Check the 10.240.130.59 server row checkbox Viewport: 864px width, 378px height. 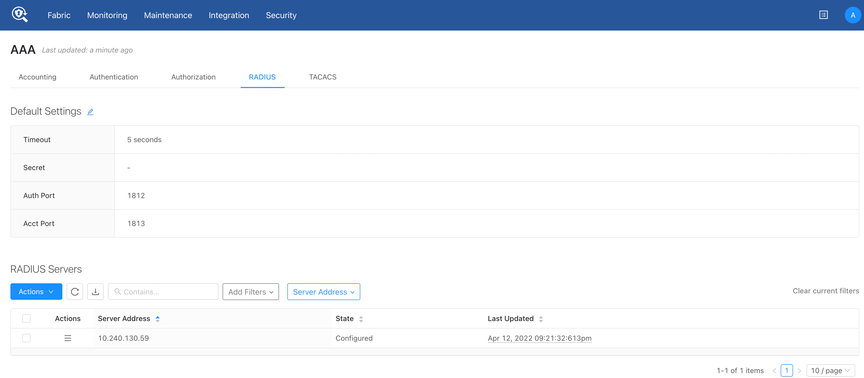click(26, 338)
